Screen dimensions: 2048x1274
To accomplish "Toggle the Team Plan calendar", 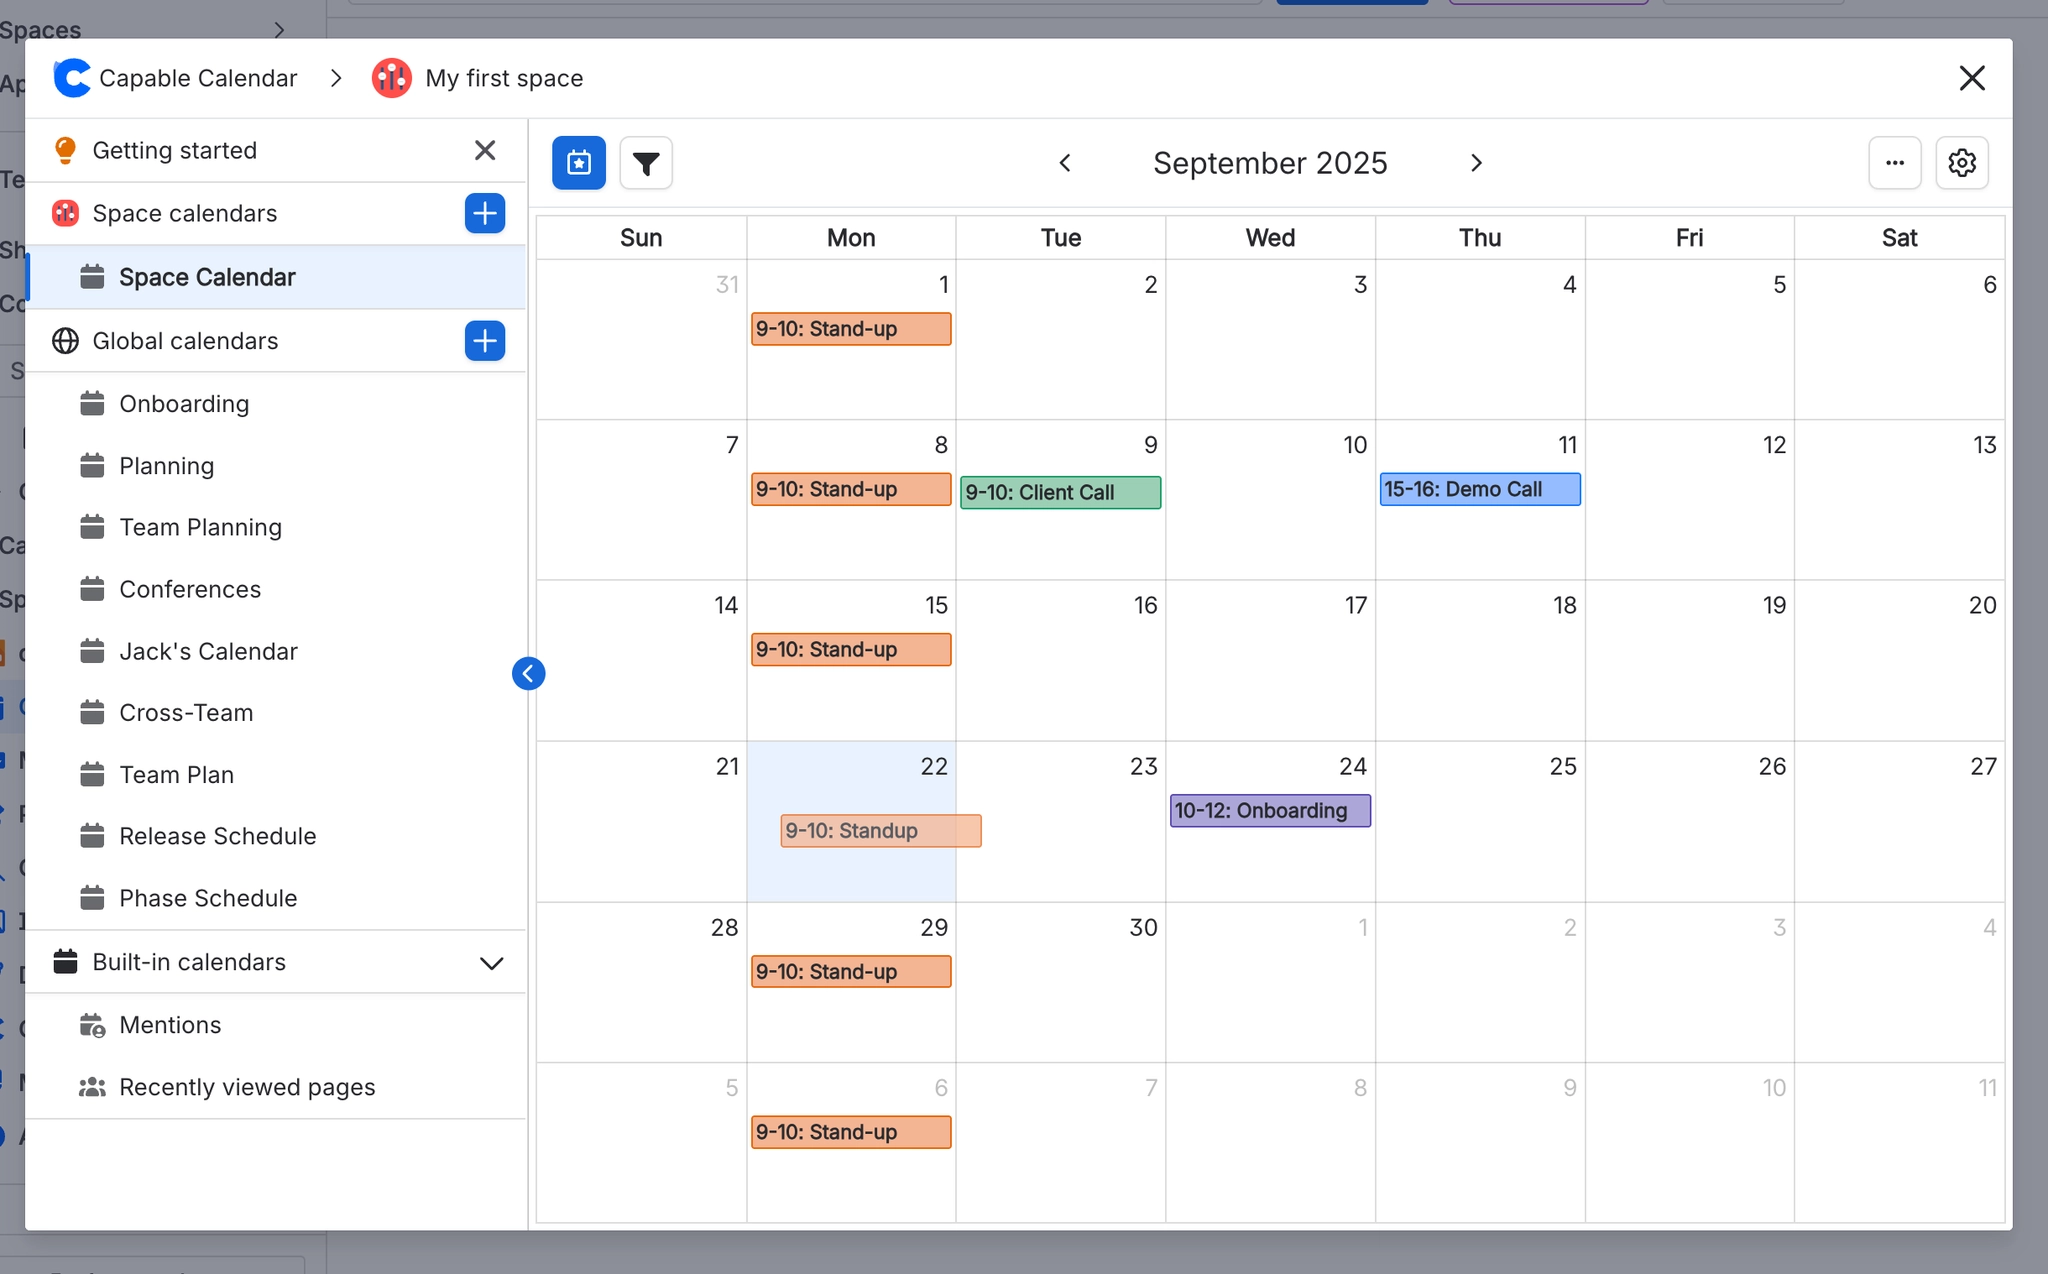I will pyautogui.click(x=176, y=774).
